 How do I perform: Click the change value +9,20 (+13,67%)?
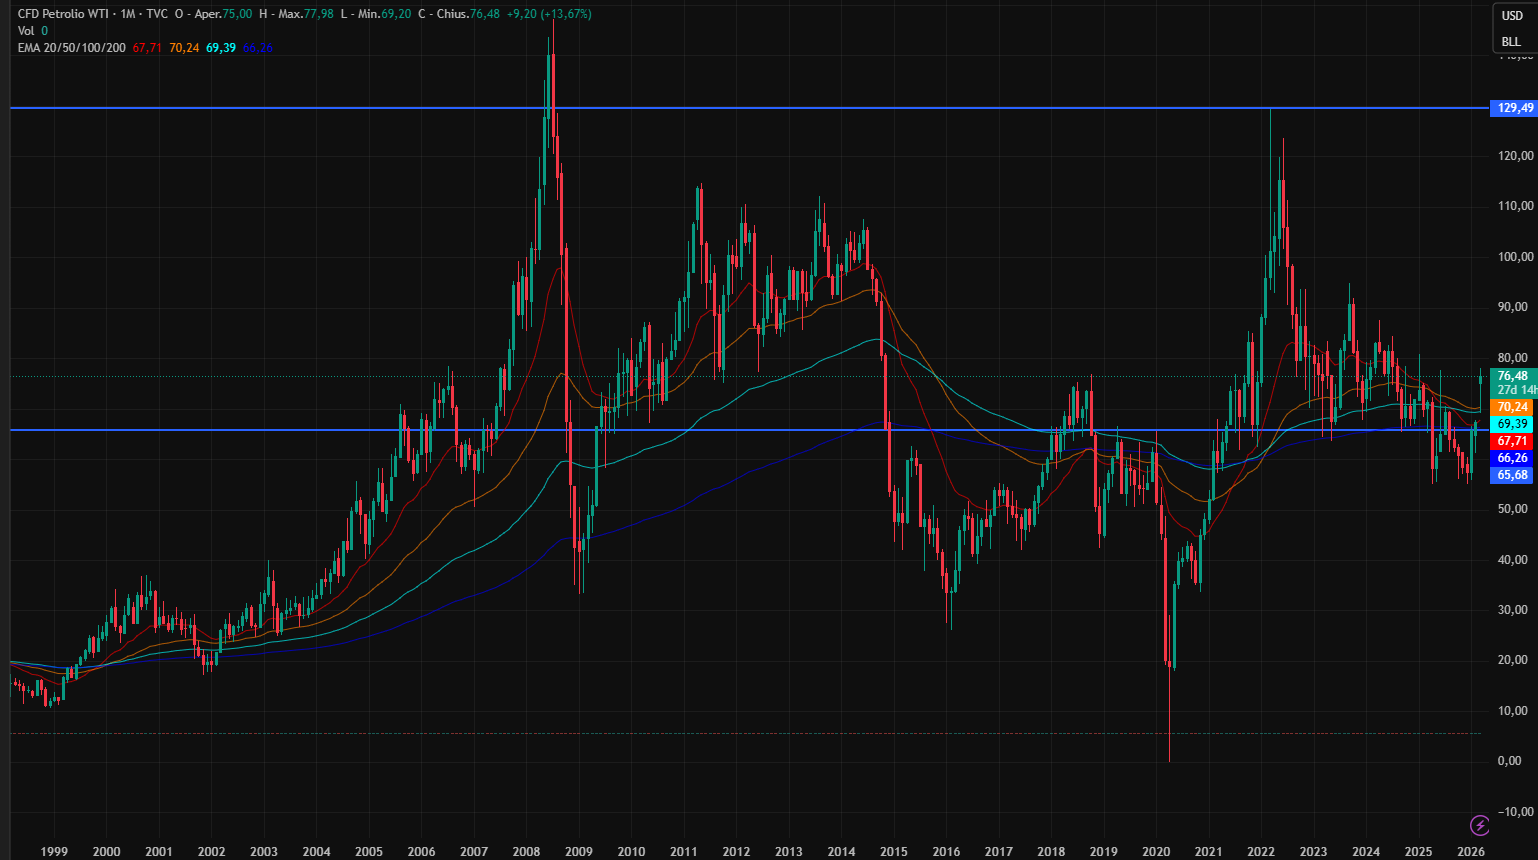click(548, 14)
